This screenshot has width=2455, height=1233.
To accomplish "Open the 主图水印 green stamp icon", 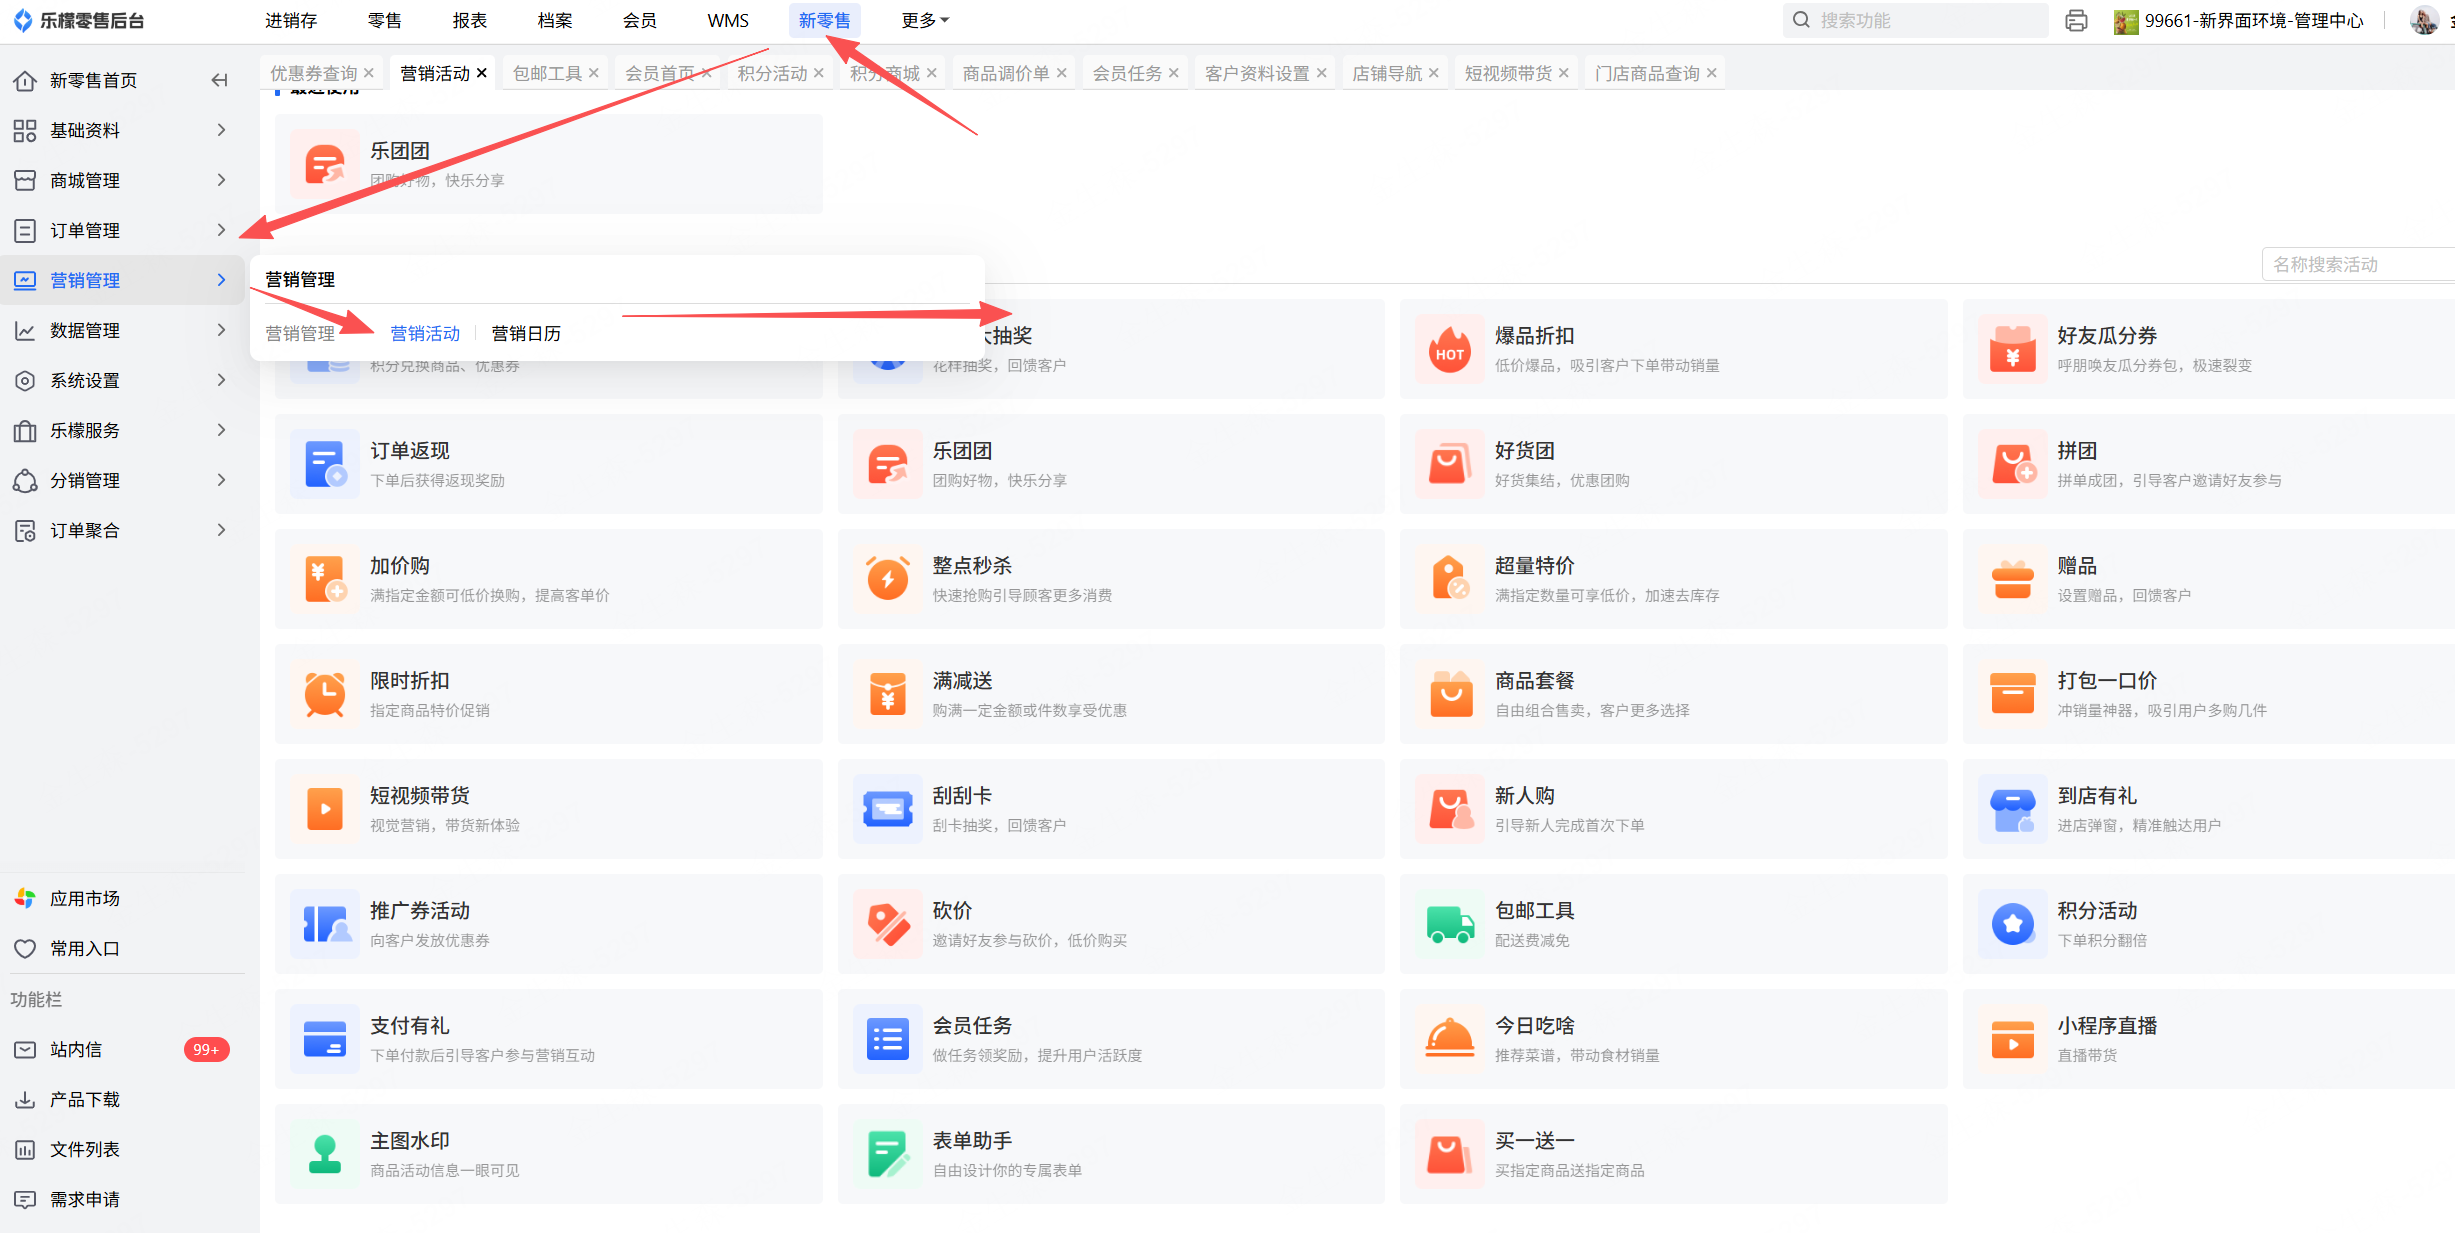I will pyautogui.click(x=325, y=1154).
